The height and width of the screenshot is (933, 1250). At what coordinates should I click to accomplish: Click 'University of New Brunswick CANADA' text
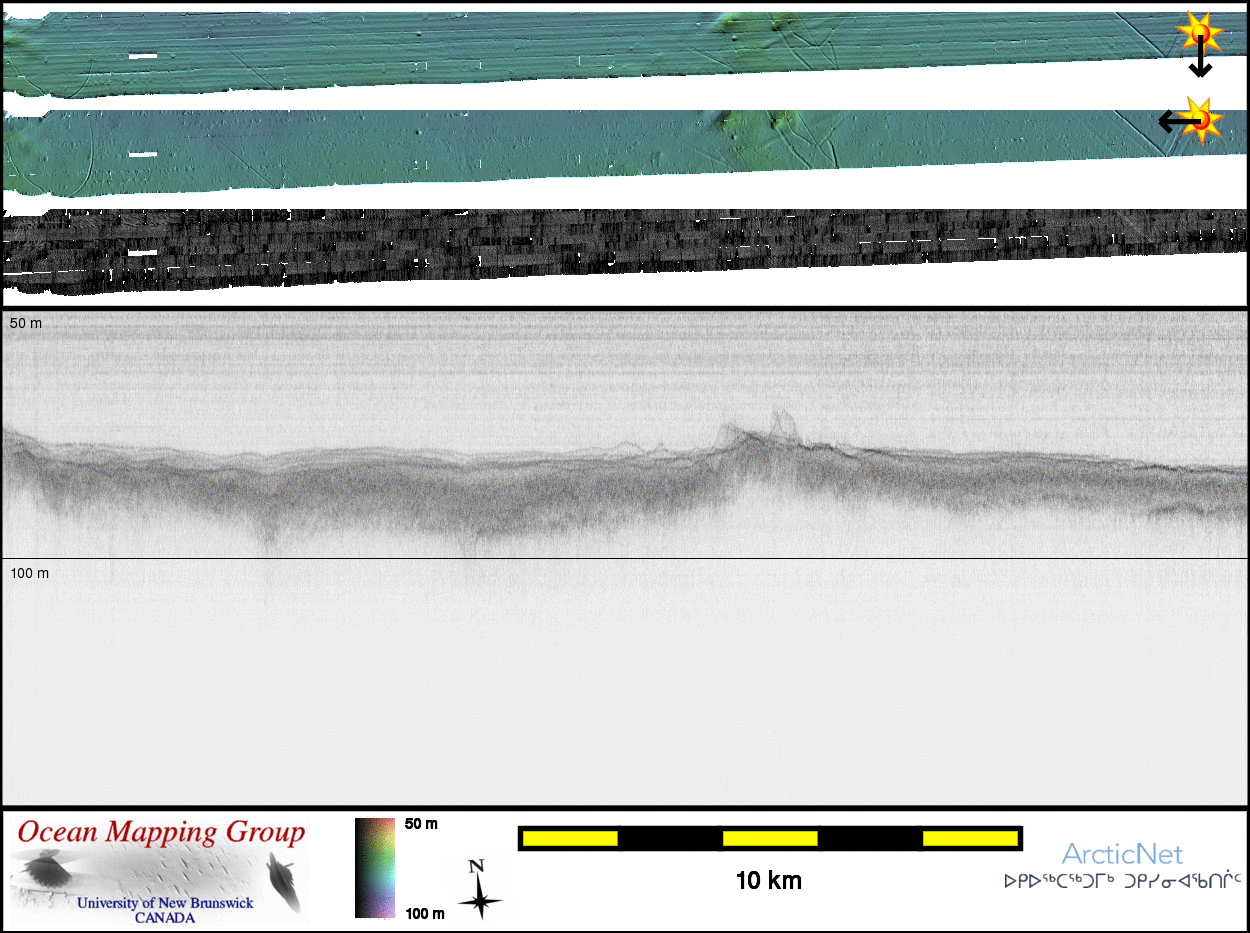pyautogui.click(x=165, y=910)
